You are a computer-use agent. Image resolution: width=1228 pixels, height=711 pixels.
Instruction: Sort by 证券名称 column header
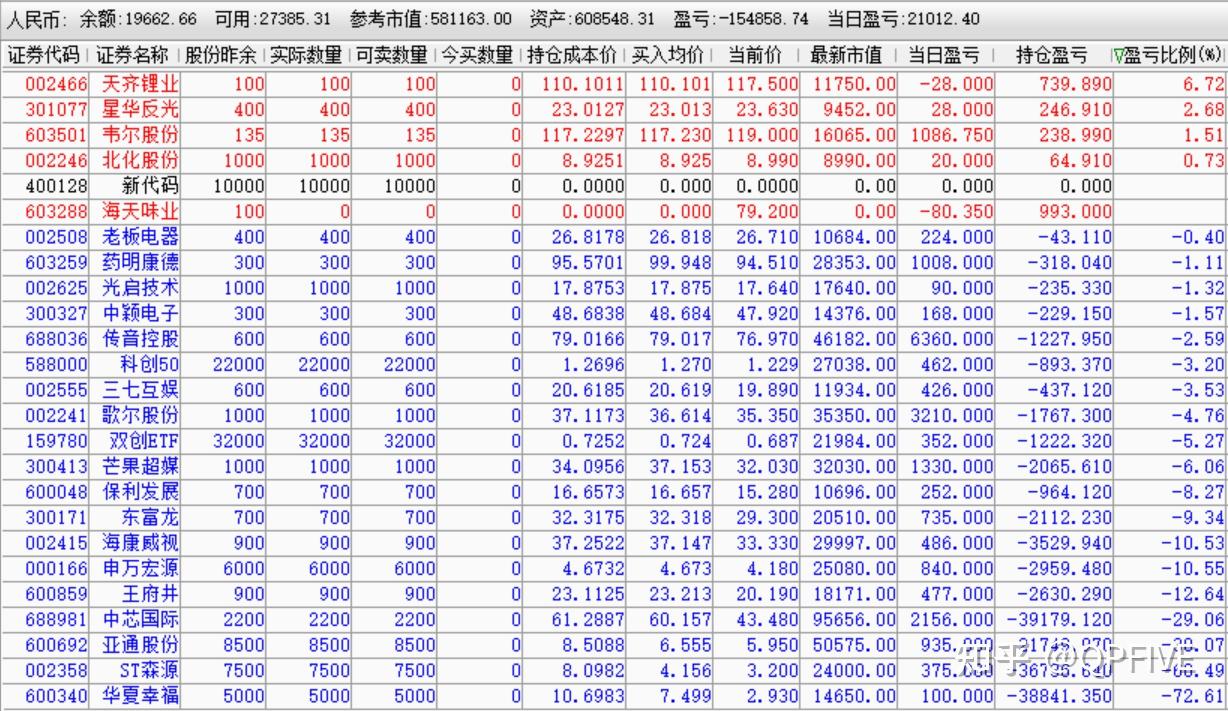(x=134, y=55)
